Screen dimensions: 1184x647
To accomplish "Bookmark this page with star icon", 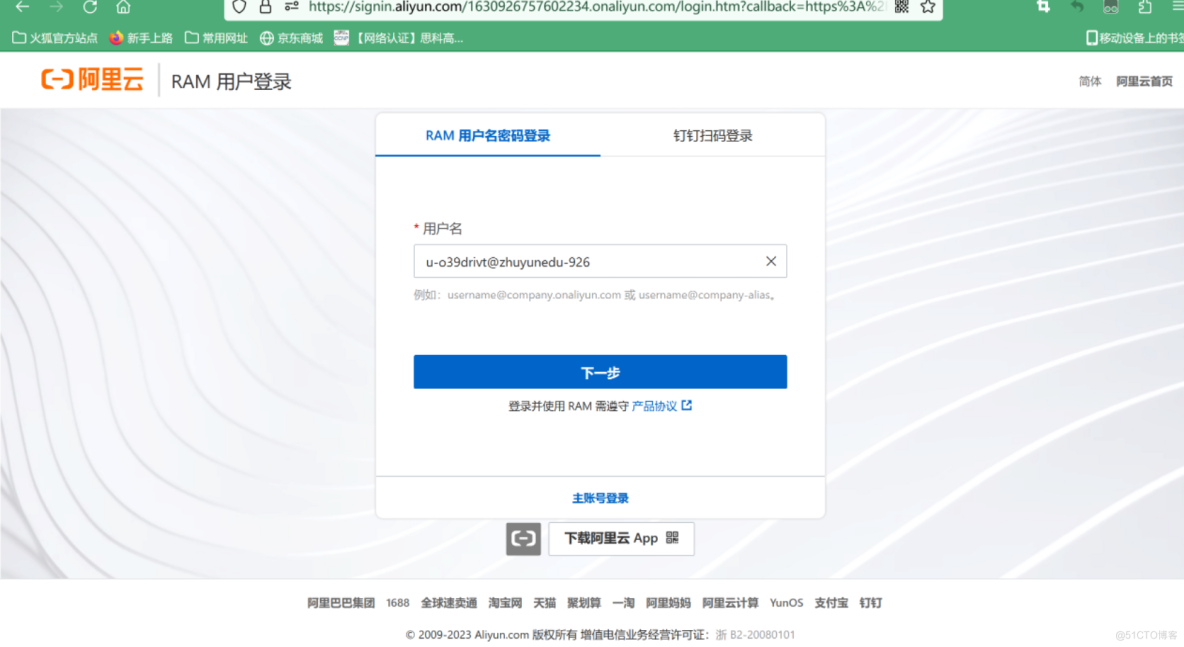I will [928, 7].
